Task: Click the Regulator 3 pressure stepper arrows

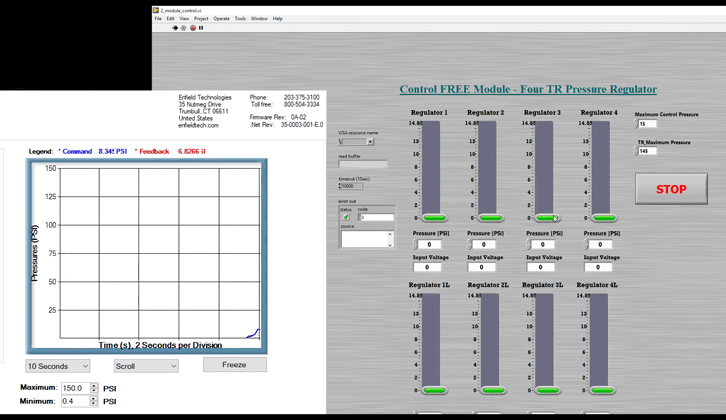Action: (x=528, y=244)
